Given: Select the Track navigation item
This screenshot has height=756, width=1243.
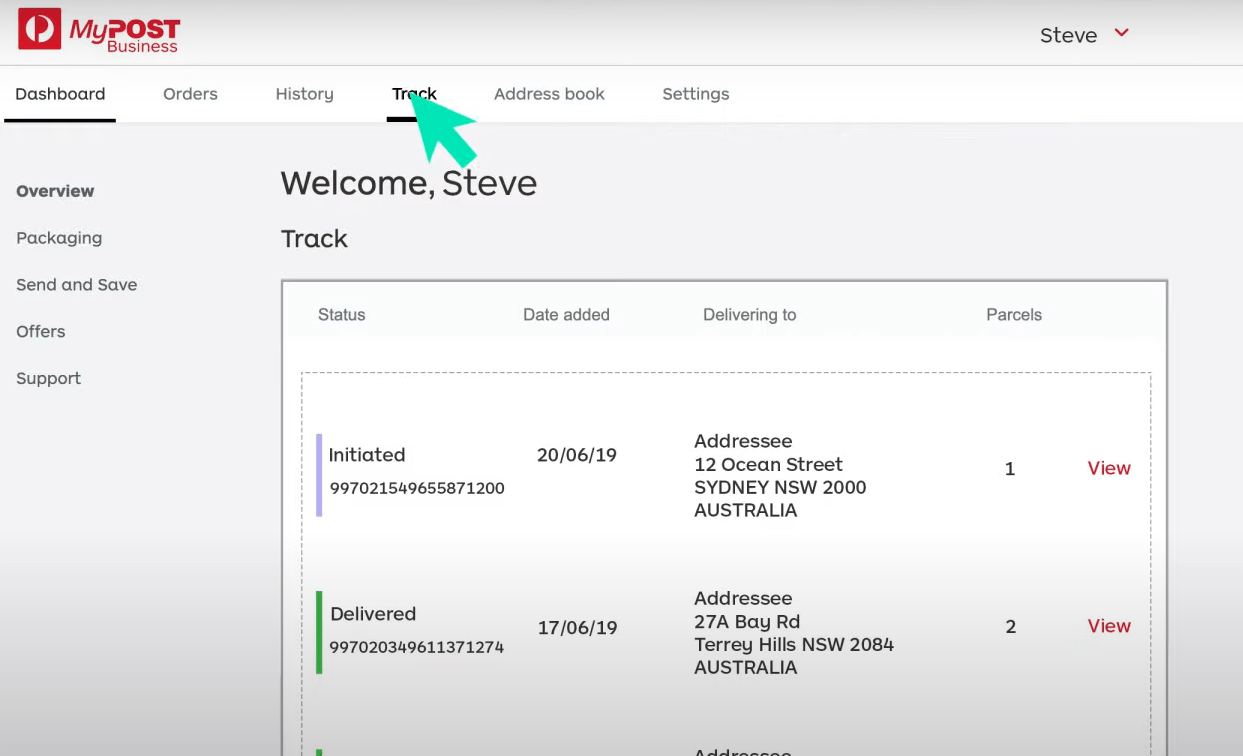Looking at the screenshot, I should click(413, 93).
